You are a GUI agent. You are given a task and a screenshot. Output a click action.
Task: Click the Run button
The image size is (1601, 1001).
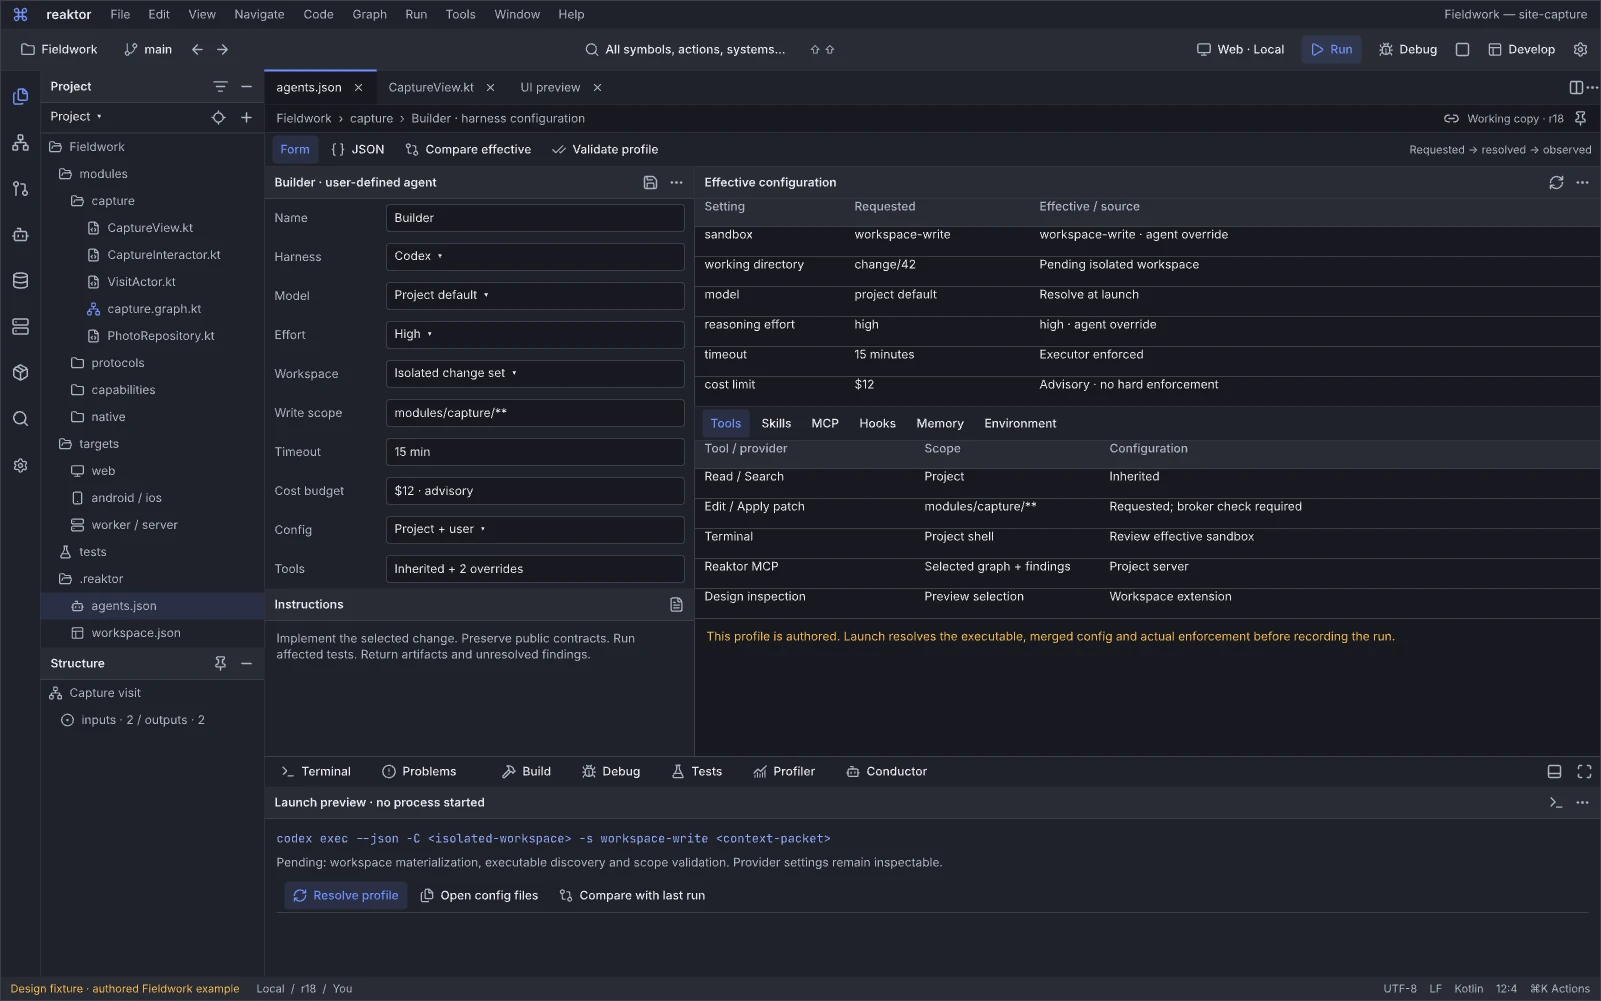click(x=1331, y=49)
